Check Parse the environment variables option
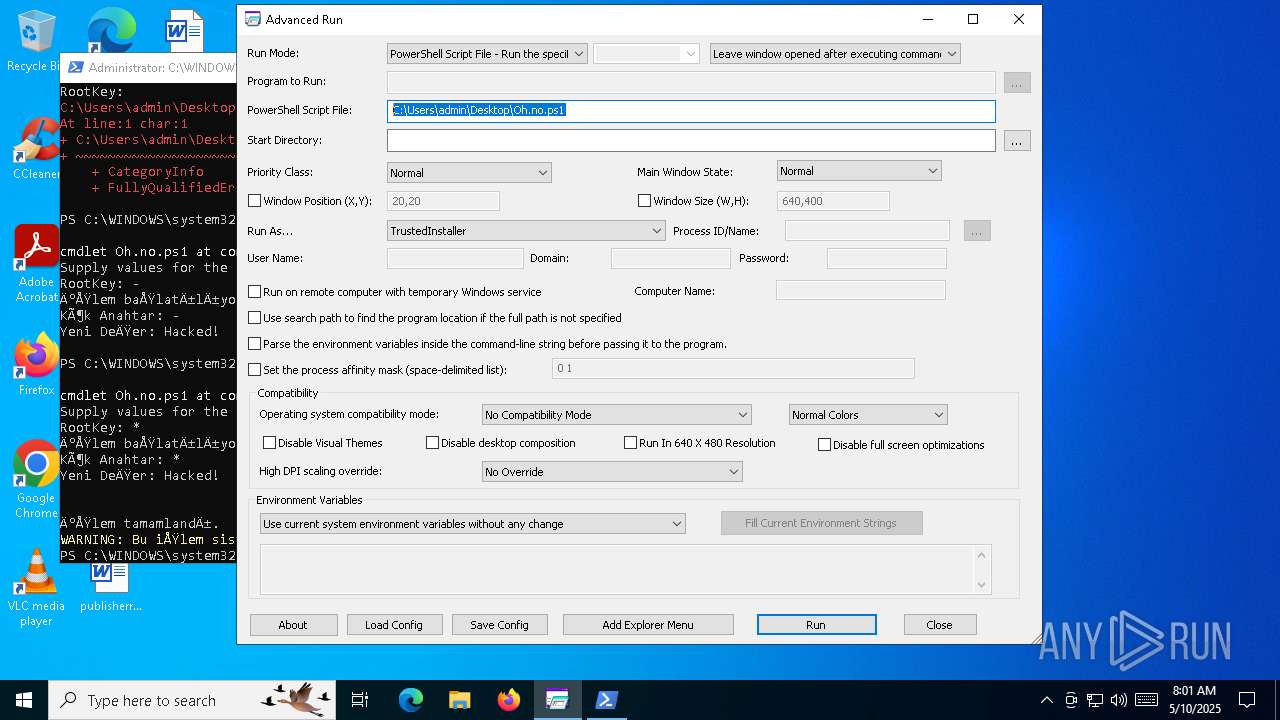This screenshot has height=720, width=1280. (x=255, y=344)
